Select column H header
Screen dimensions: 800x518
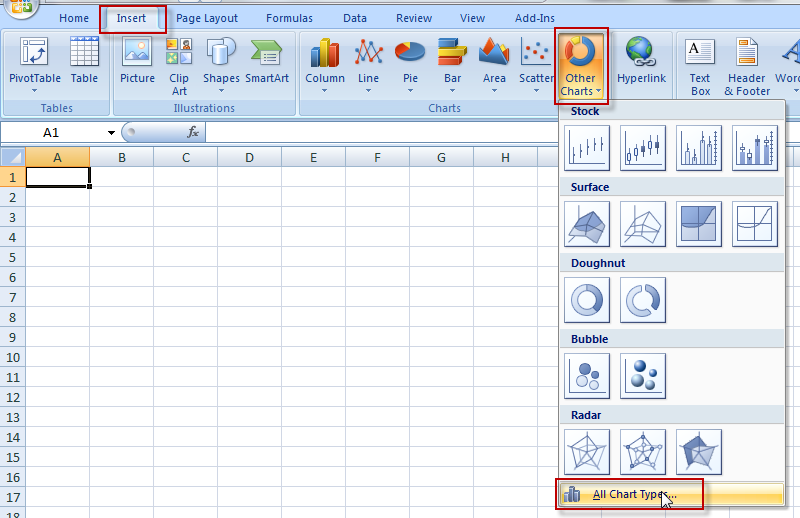505,157
